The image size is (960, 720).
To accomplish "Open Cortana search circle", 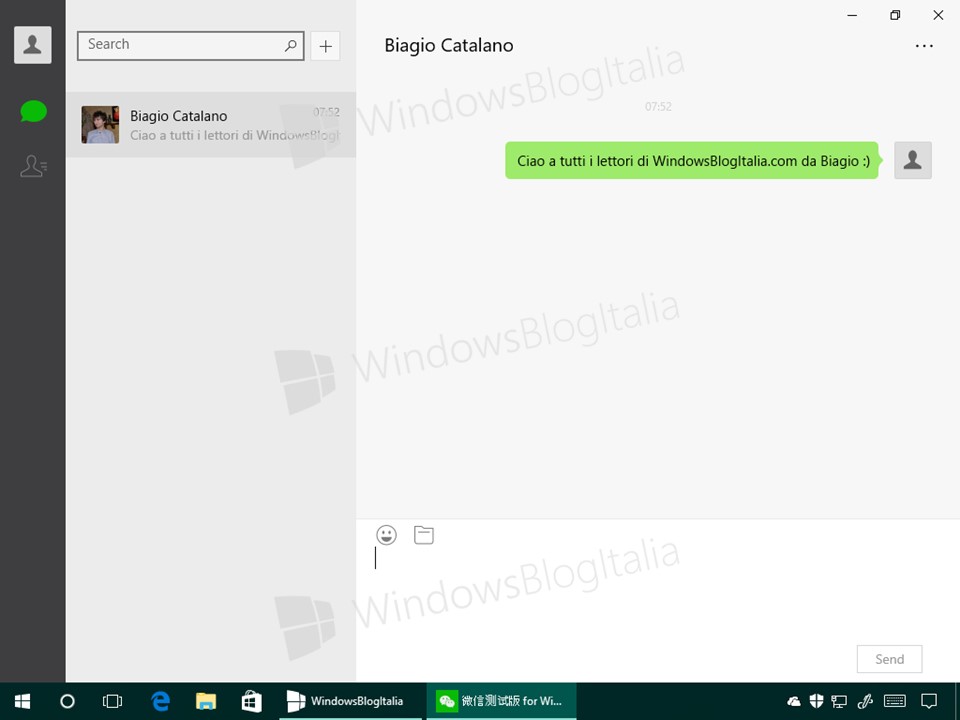I will pos(67,701).
